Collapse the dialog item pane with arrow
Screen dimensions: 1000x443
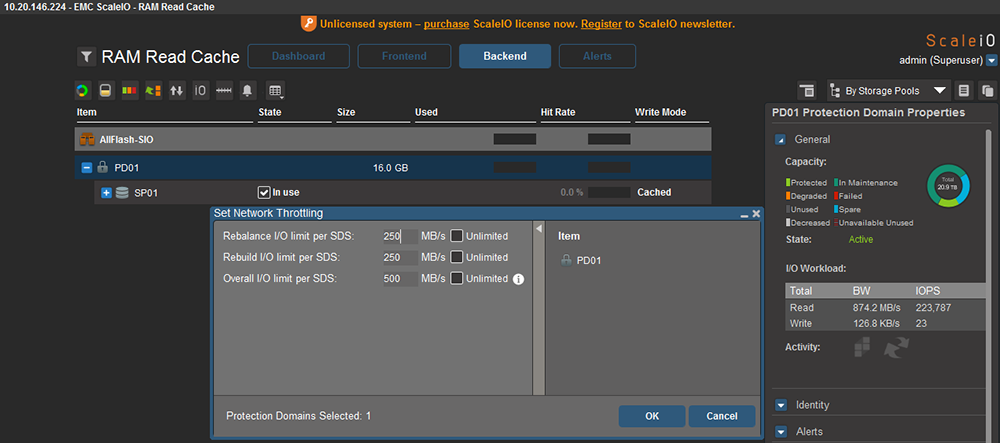[538, 228]
